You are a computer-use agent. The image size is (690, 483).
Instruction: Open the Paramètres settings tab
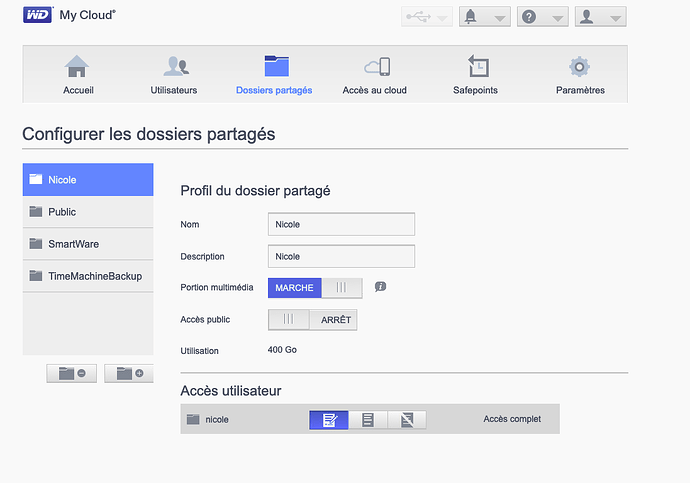[x=580, y=75]
